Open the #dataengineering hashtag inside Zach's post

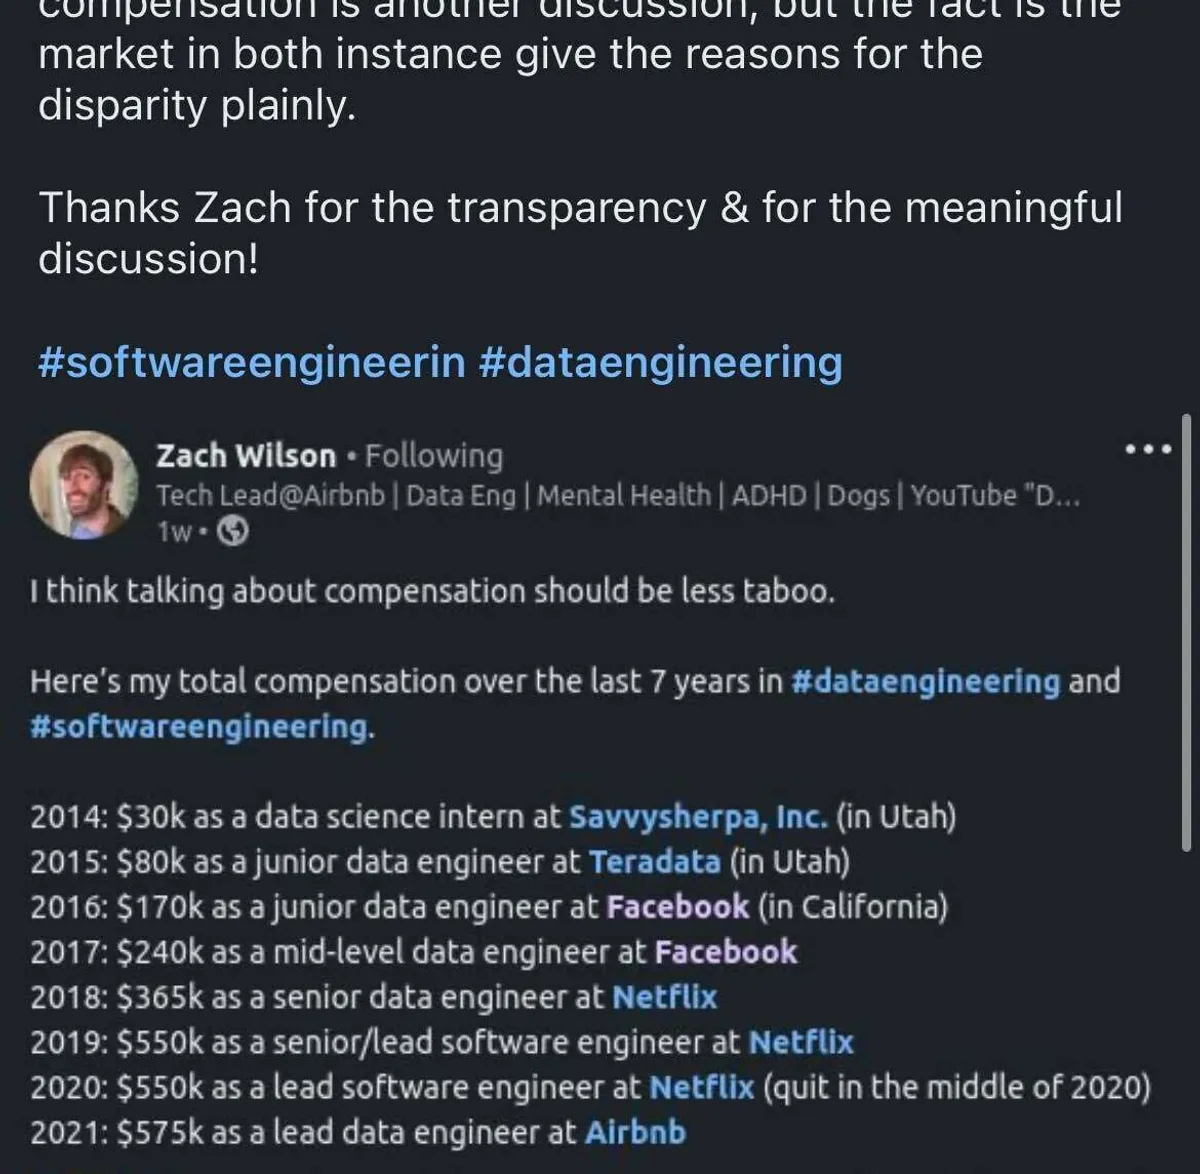925,681
